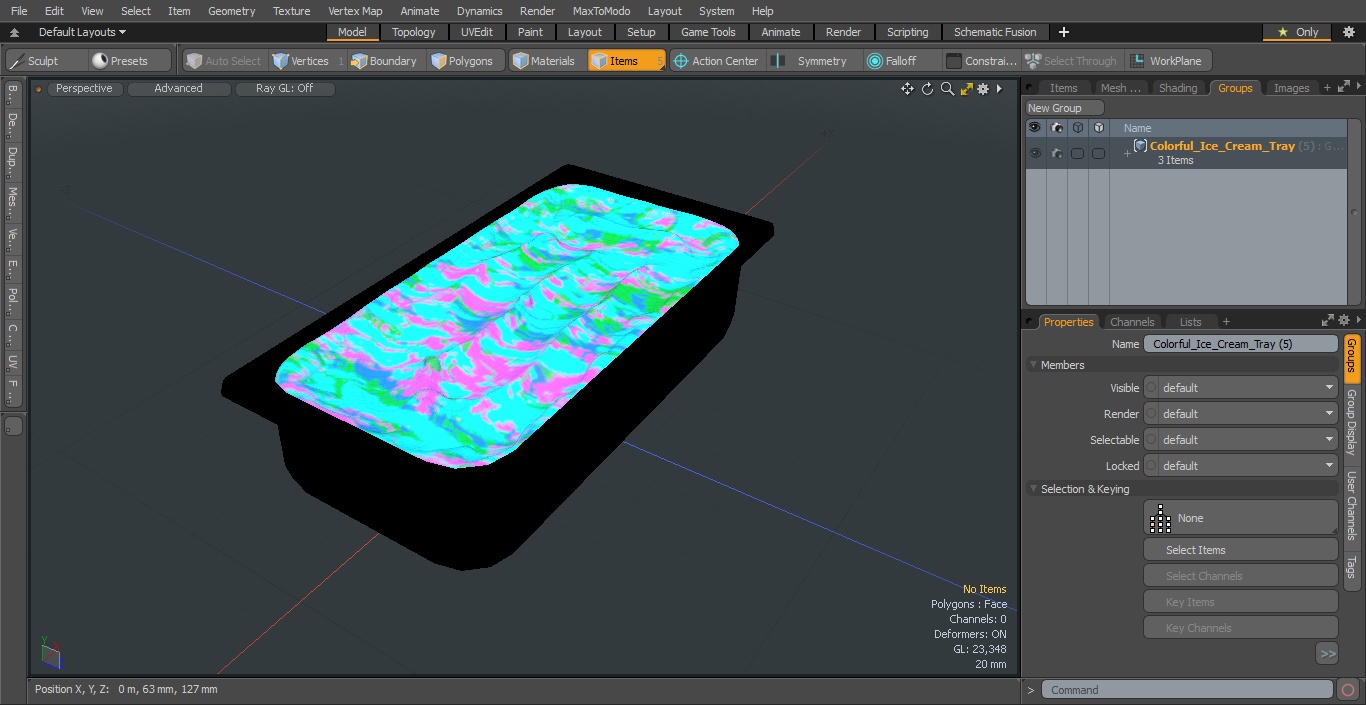Open the Geometry menu
The width and height of the screenshot is (1366, 705).
(x=231, y=11)
